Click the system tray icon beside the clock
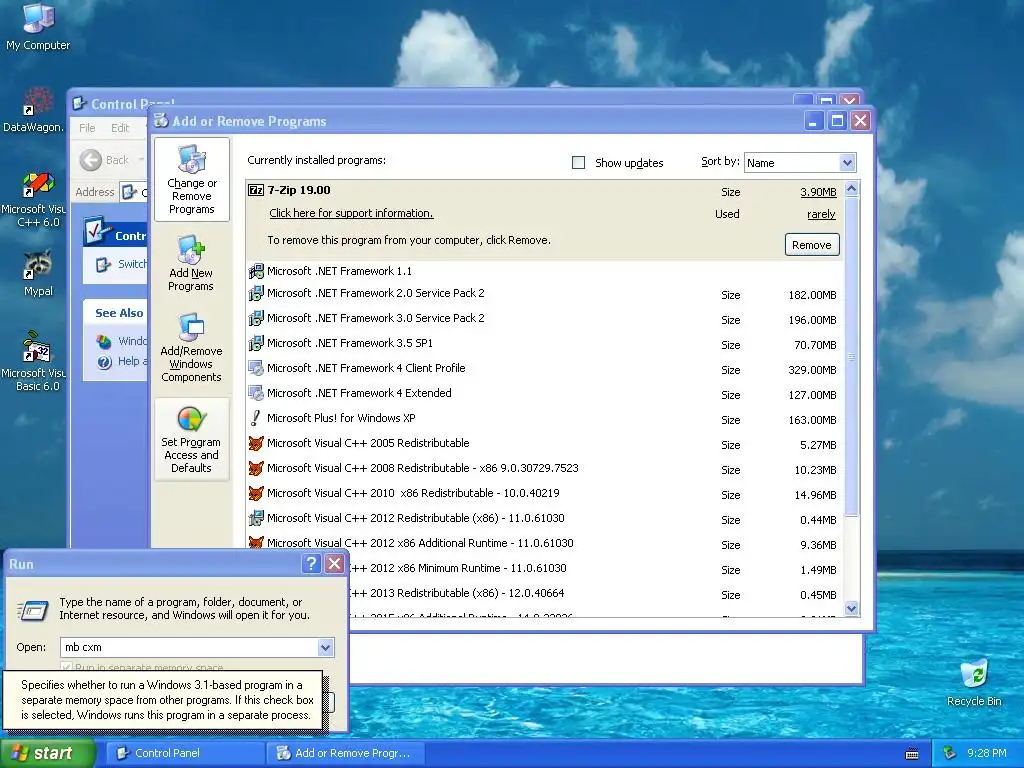Viewport: 1024px width, 768px height. point(949,753)
